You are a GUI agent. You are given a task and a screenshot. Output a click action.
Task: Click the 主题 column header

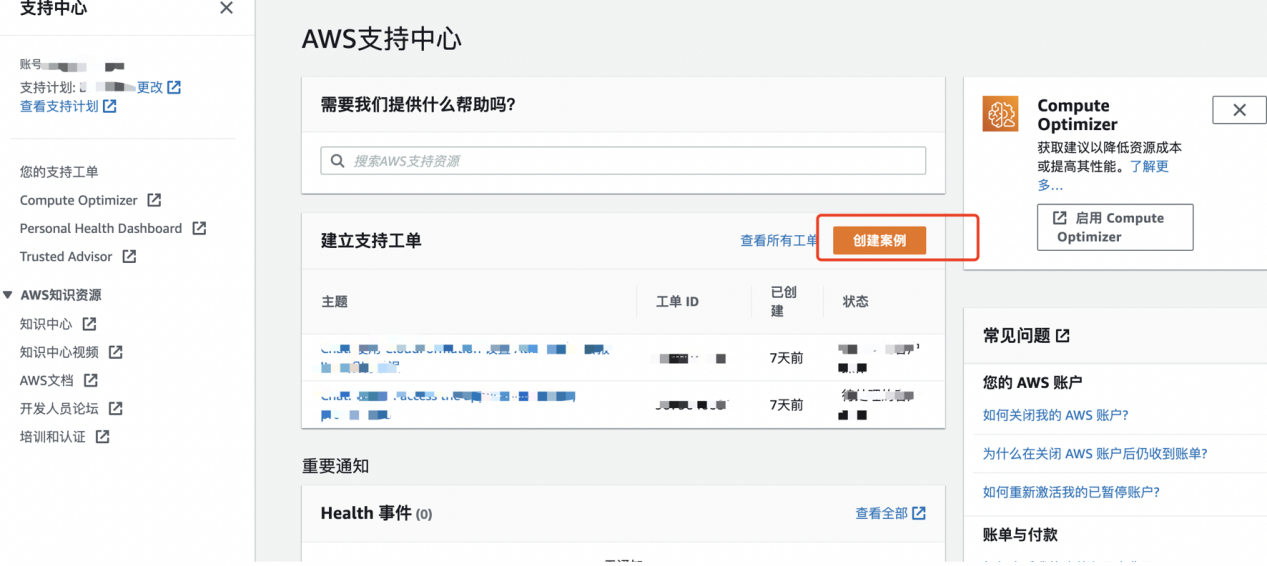(334, 301)
